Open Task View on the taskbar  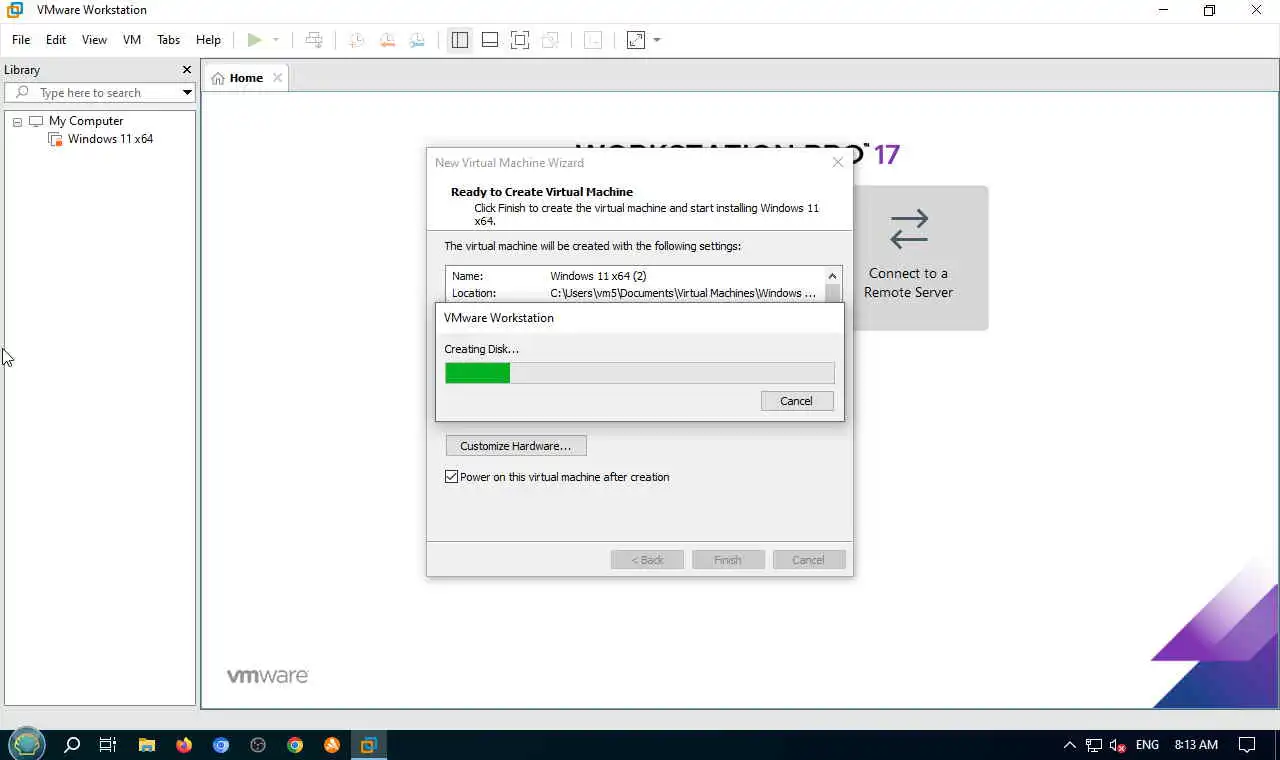pyautogui.click(x=108, y=745)
